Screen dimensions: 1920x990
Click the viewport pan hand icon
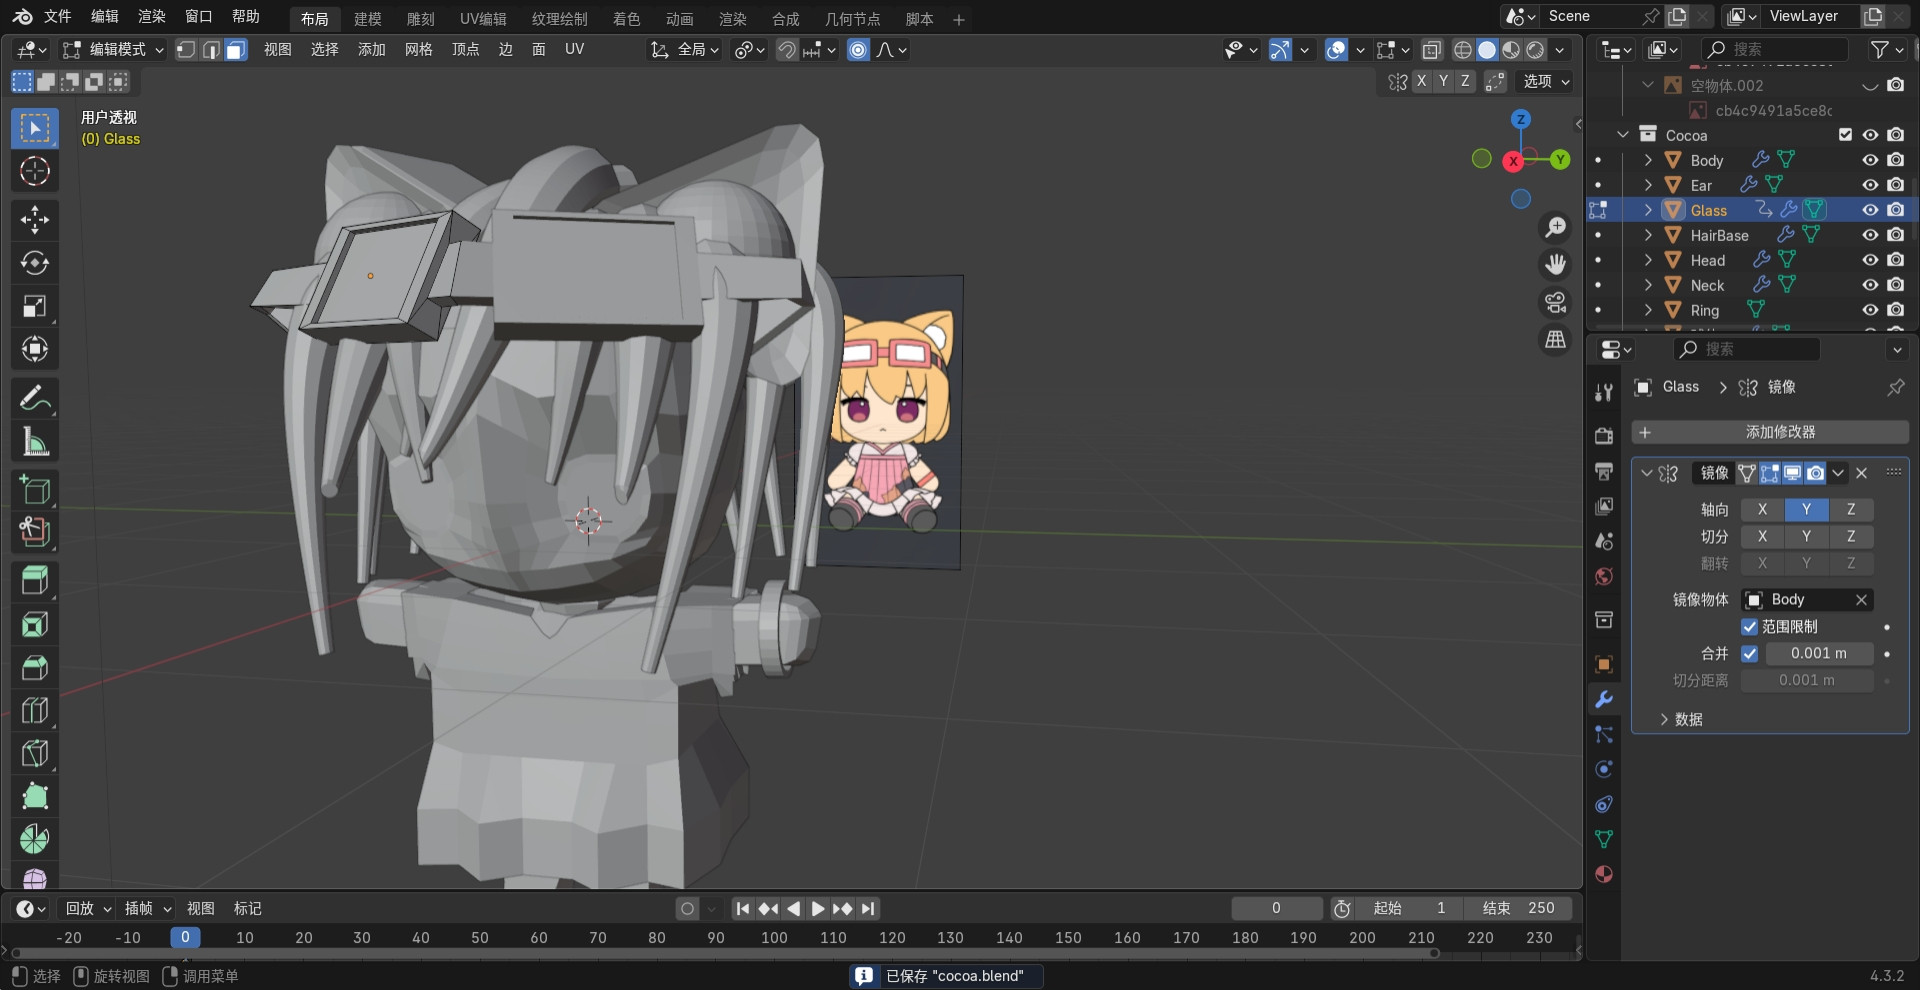(x=1555, y=265)
